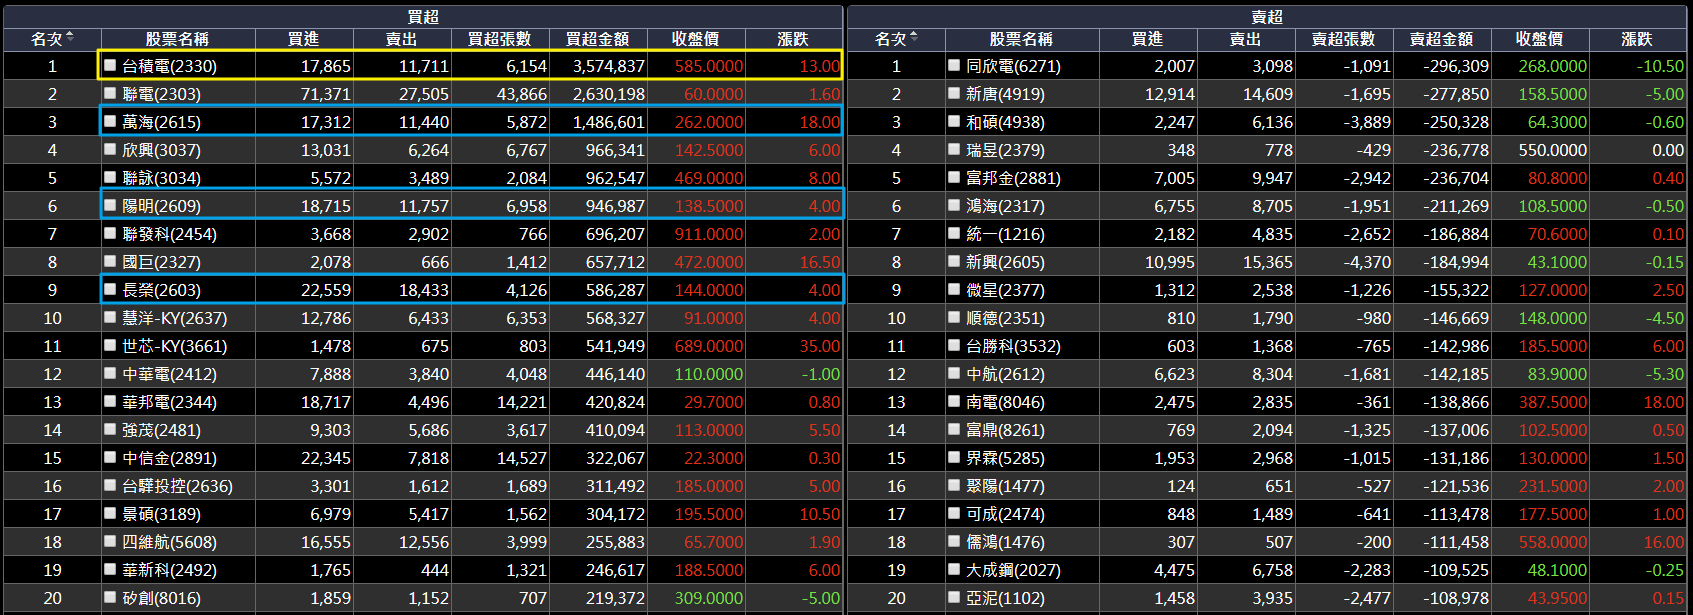Check the box next to 萬海(2615)
The height and width of the screenshot is (615, 1693).
coord(110,121)
